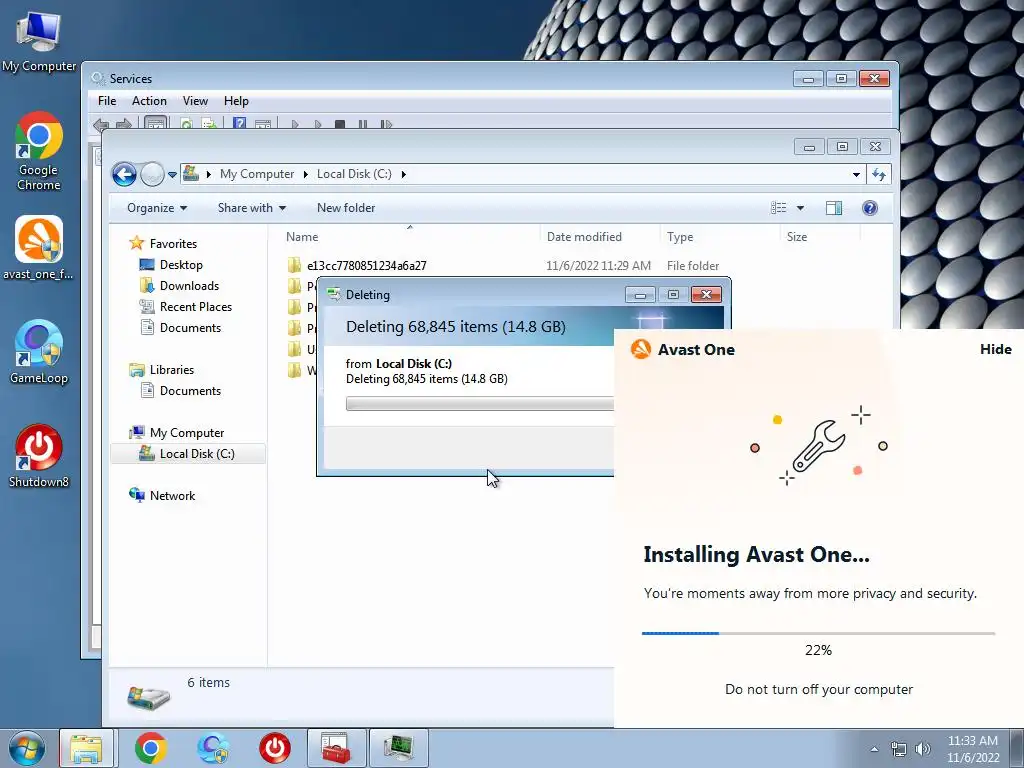1024x768 pixels.
Task: Expand the root arrow before My Computer
Action: tap(208, 174)
